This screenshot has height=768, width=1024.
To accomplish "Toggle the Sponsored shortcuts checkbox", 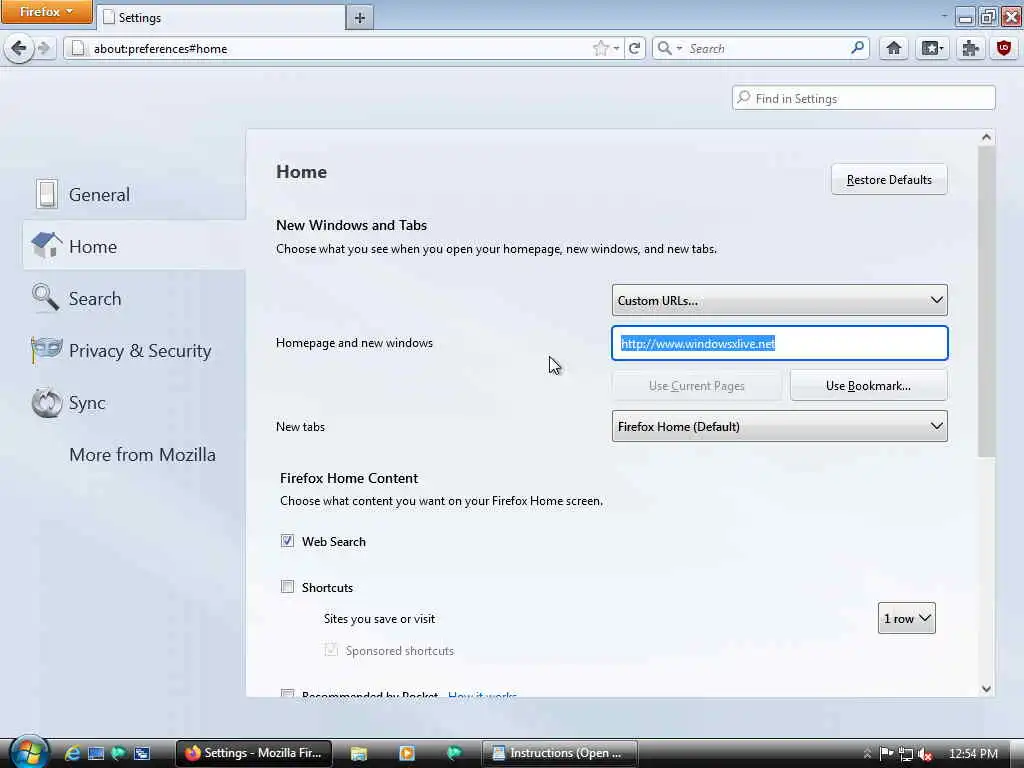I will tap(331, 650).
